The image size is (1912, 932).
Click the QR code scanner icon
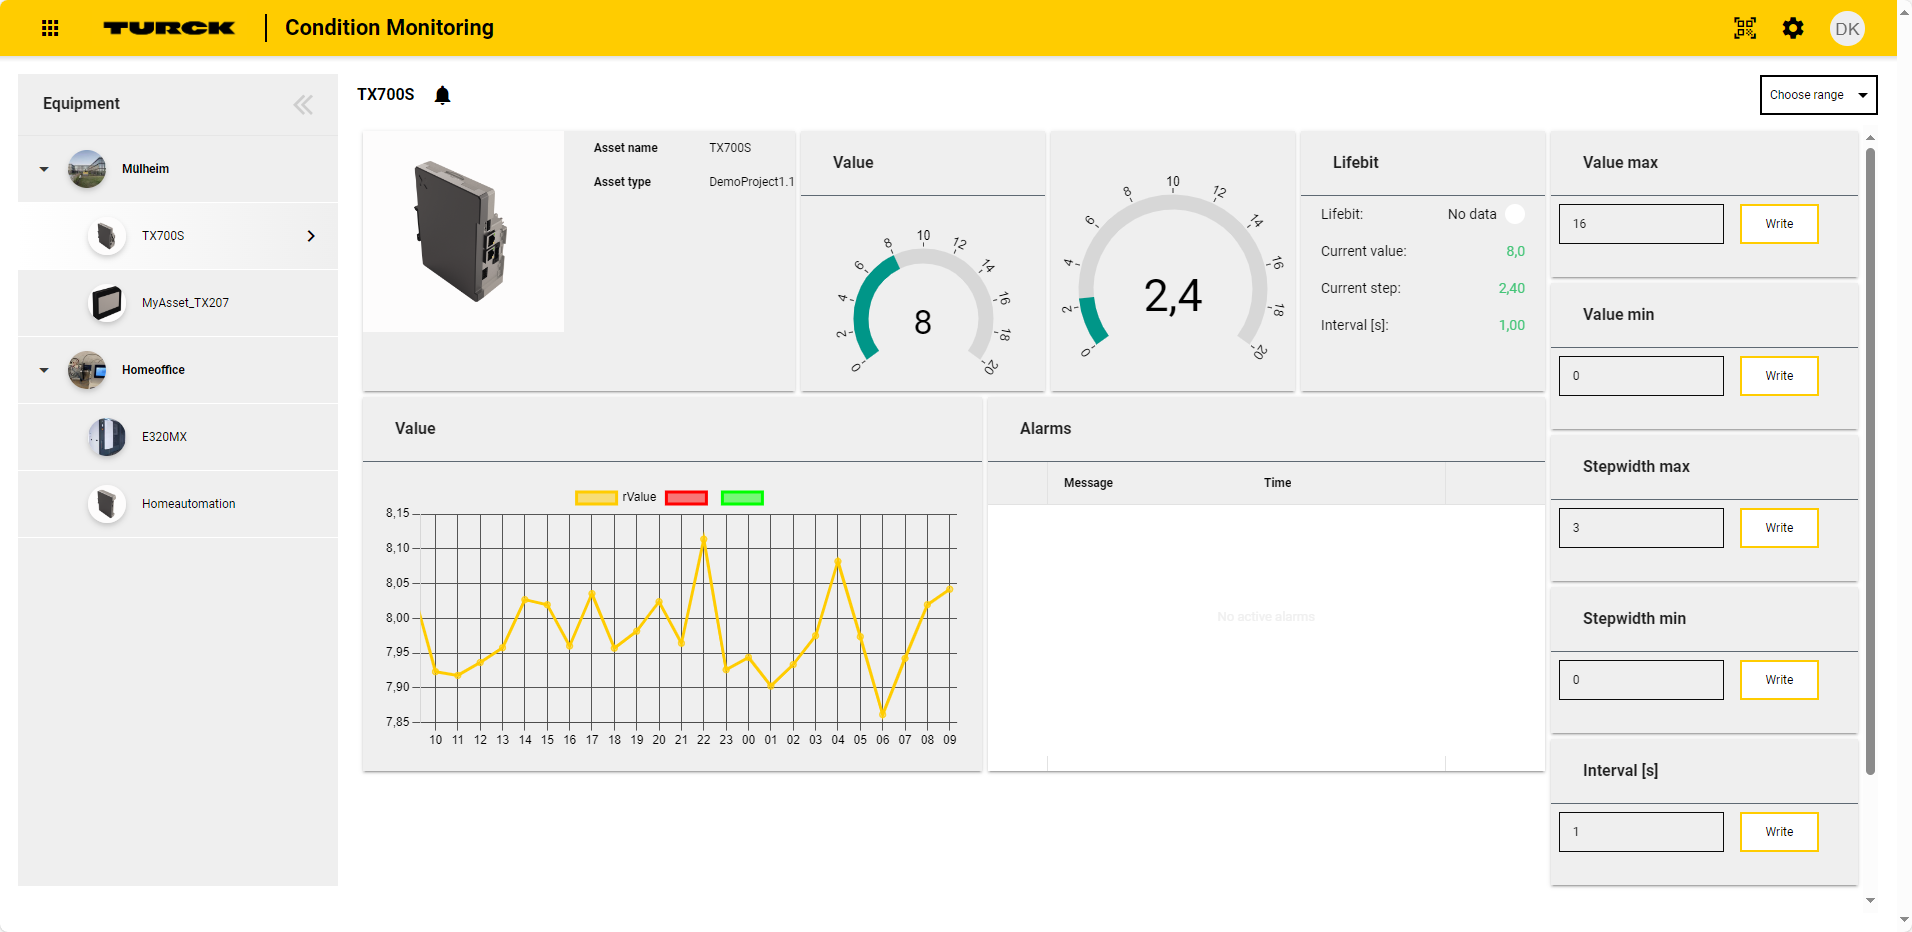coord(1745,28)
